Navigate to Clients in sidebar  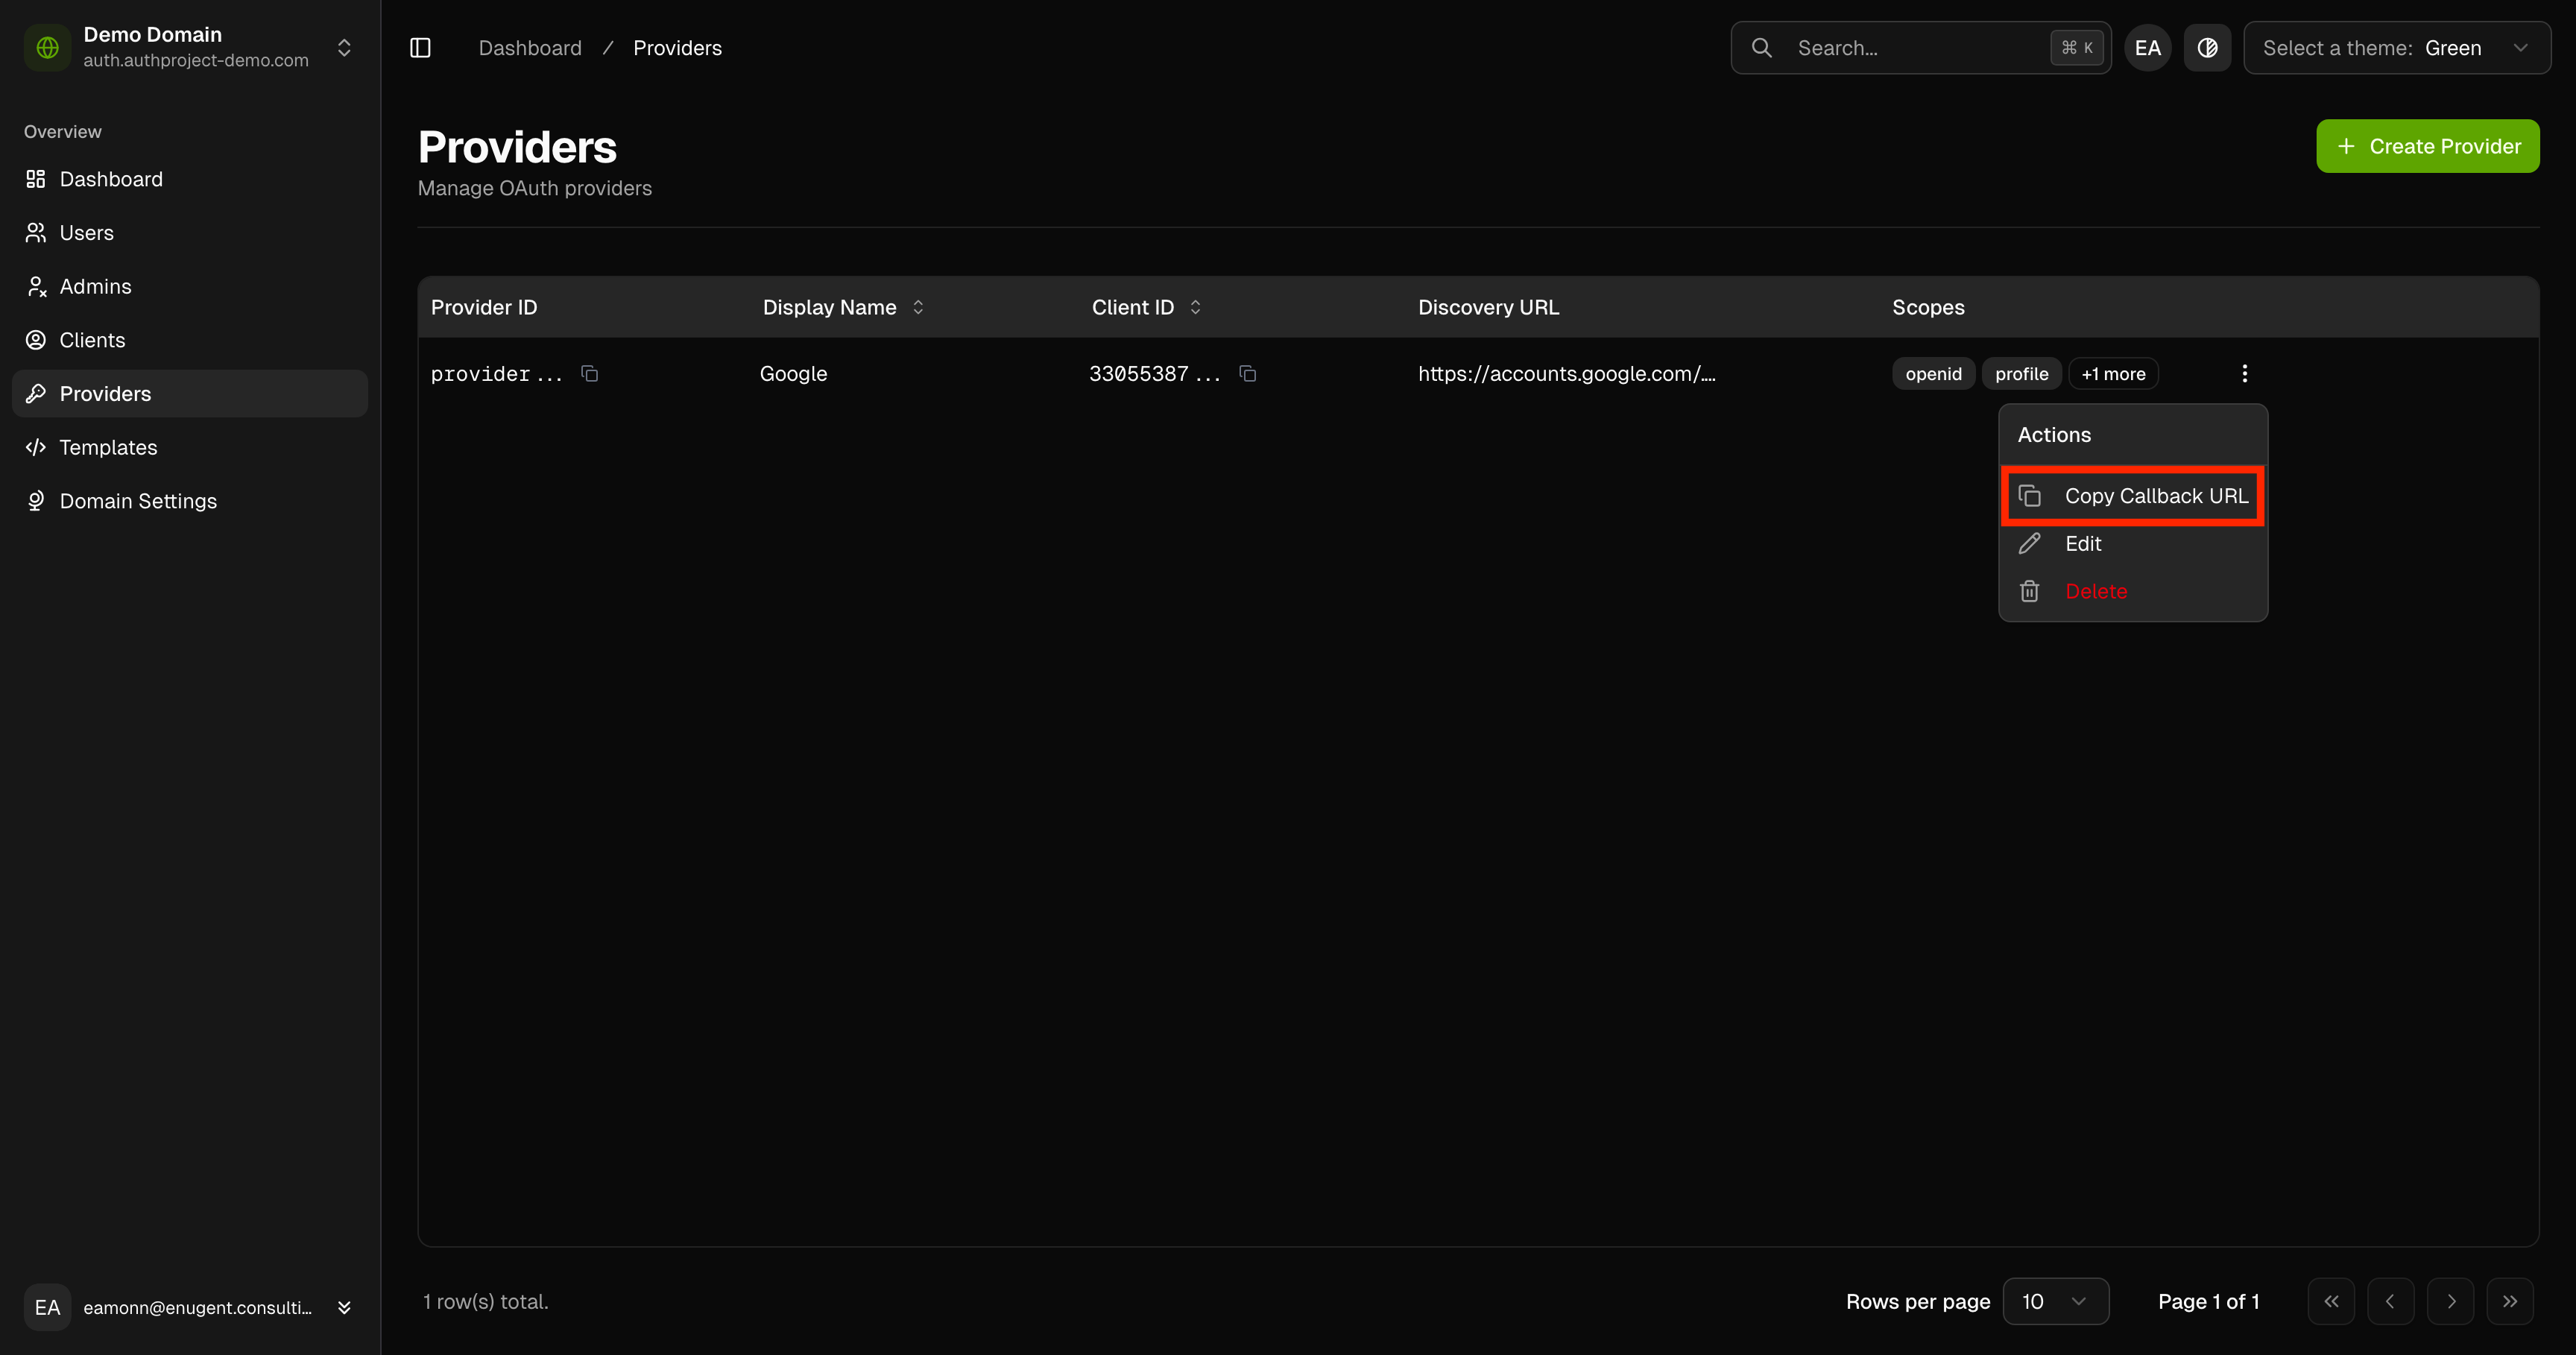tap(190, 340)
